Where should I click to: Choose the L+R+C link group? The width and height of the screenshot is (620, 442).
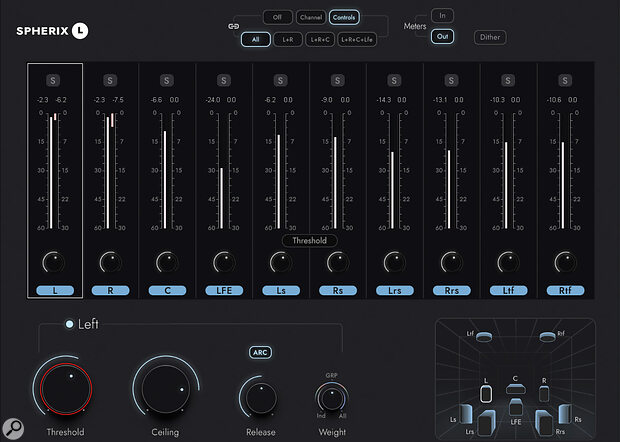320,40
